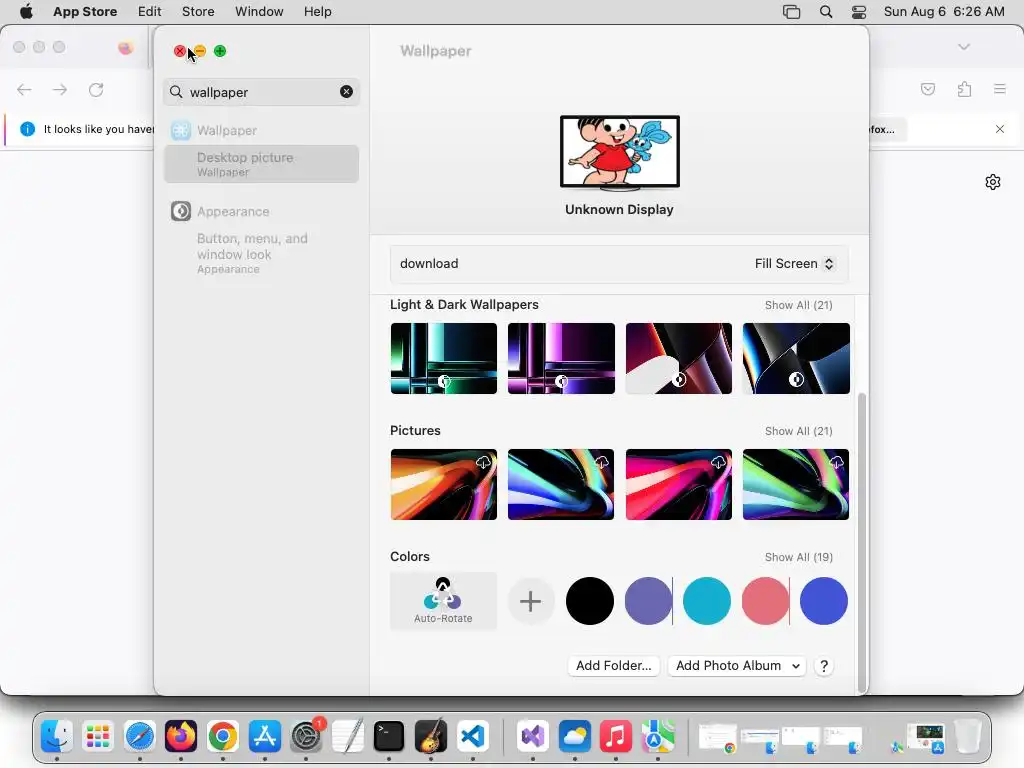Open Button, menu, and window look result

point(261,253)
